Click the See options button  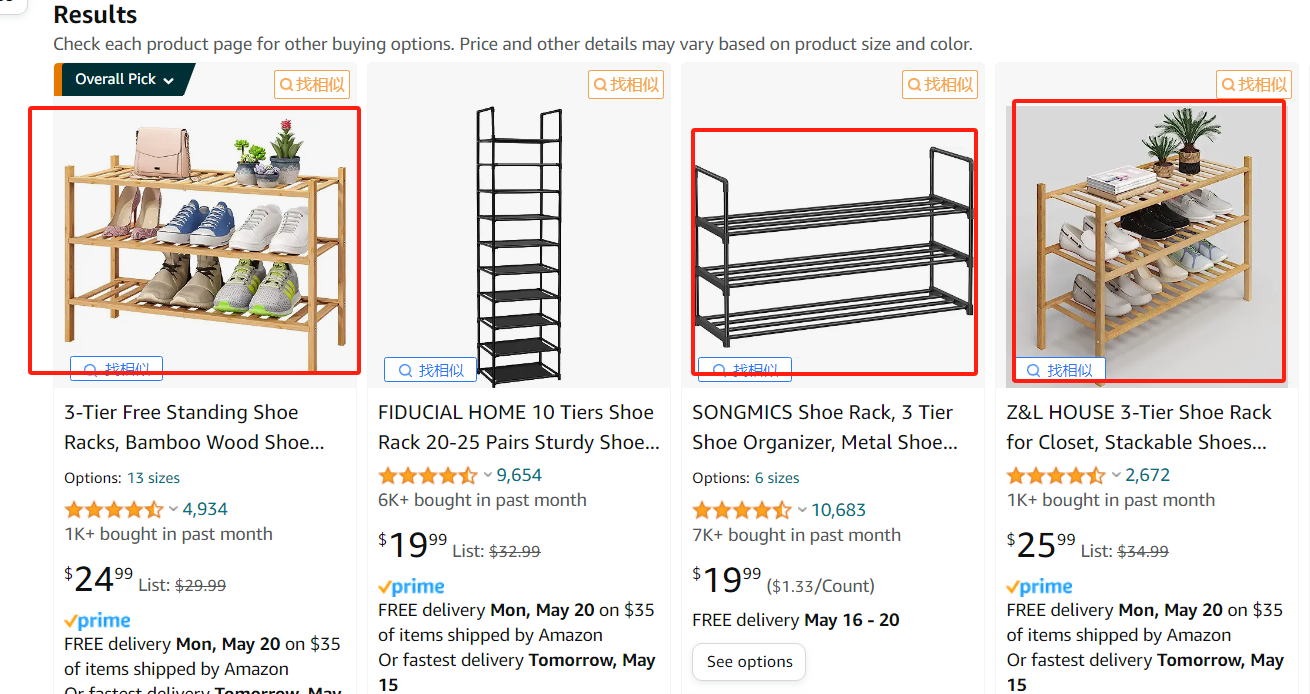coord(749,662)
